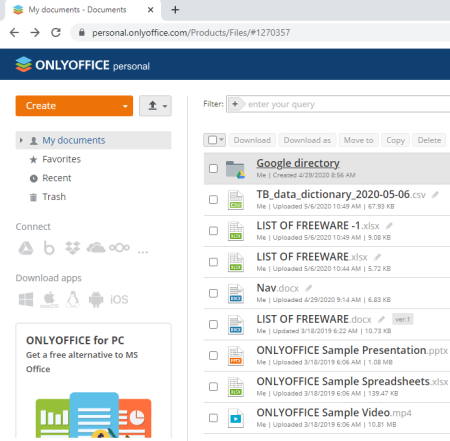
Task: Click the Sample Video mp4 icon
Action: pyautogui.click(x=236, y=418)
